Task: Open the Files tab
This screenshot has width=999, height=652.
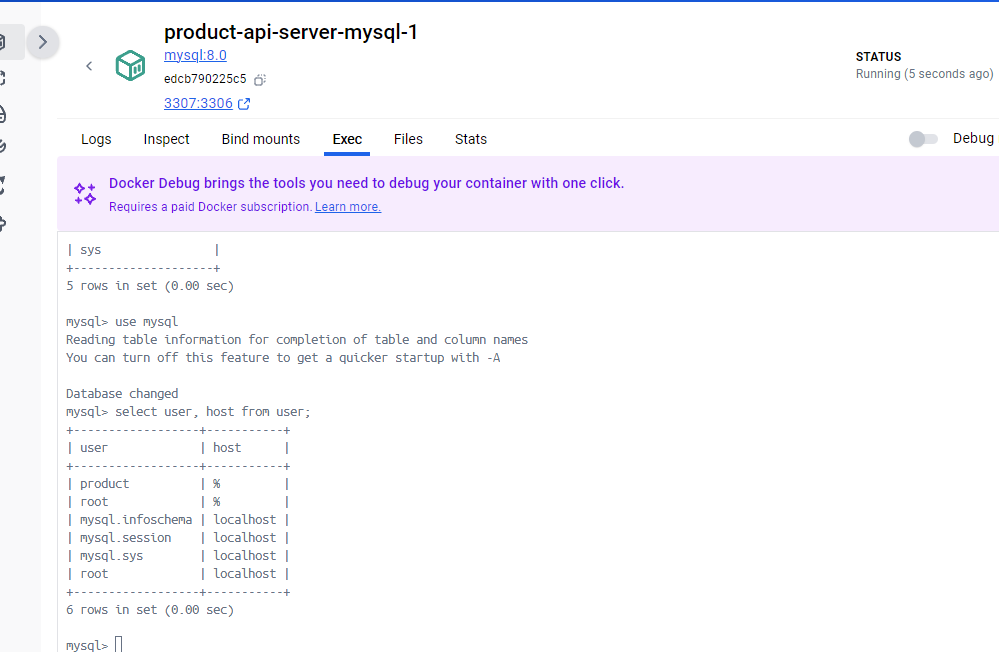Action: [x=408, y=139]
